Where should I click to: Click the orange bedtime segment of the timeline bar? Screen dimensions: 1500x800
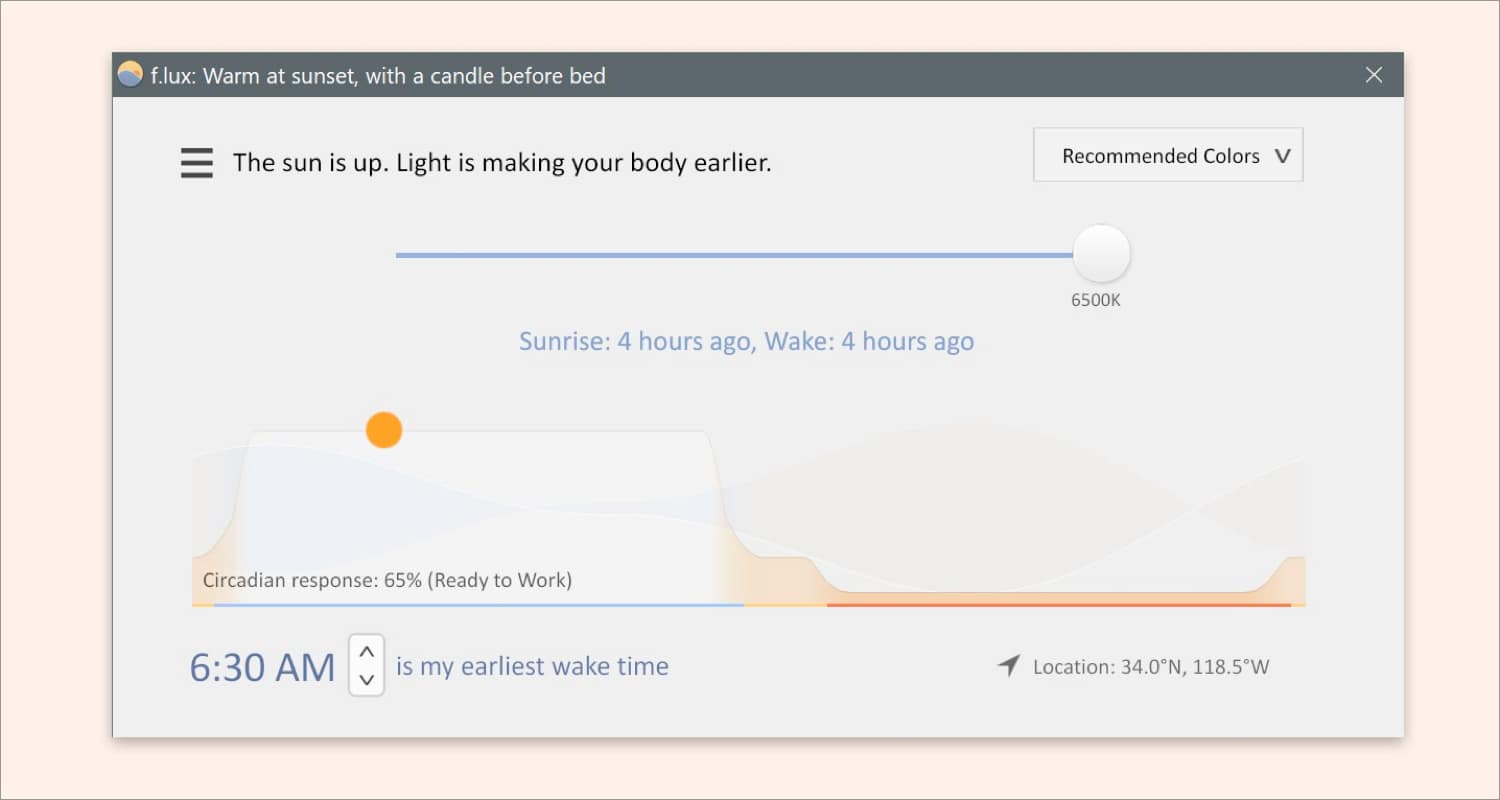[x=1059, y=605]
